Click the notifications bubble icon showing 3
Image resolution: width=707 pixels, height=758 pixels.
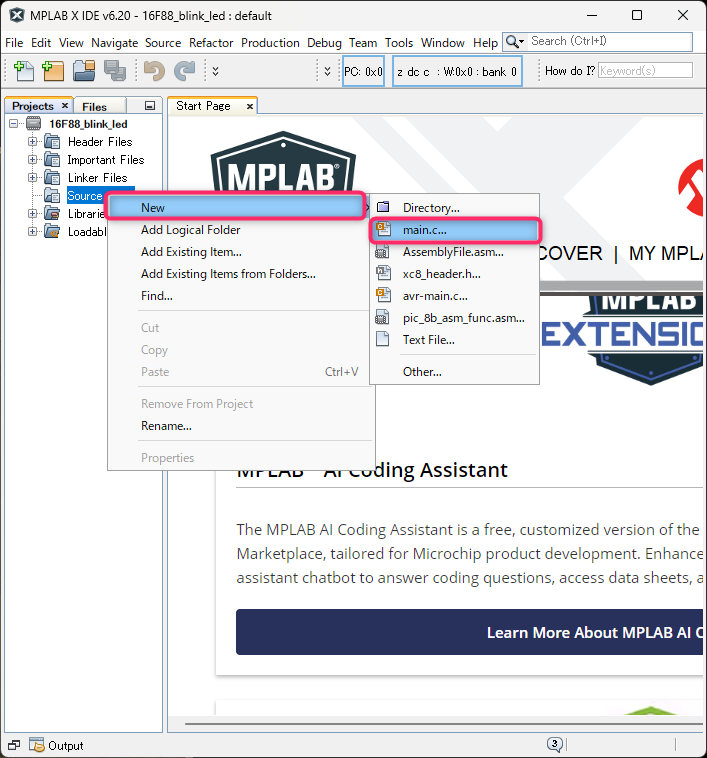click(x=555, y=744)
